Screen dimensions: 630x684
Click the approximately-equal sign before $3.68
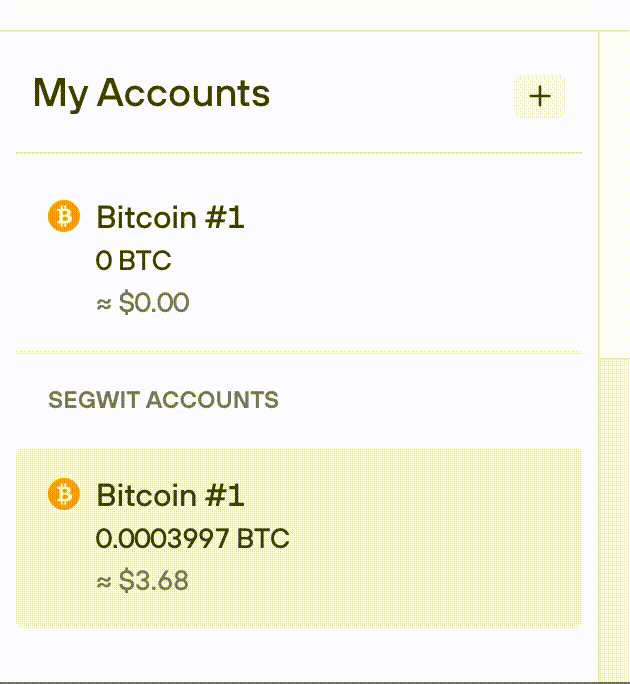tap(104, 581)
